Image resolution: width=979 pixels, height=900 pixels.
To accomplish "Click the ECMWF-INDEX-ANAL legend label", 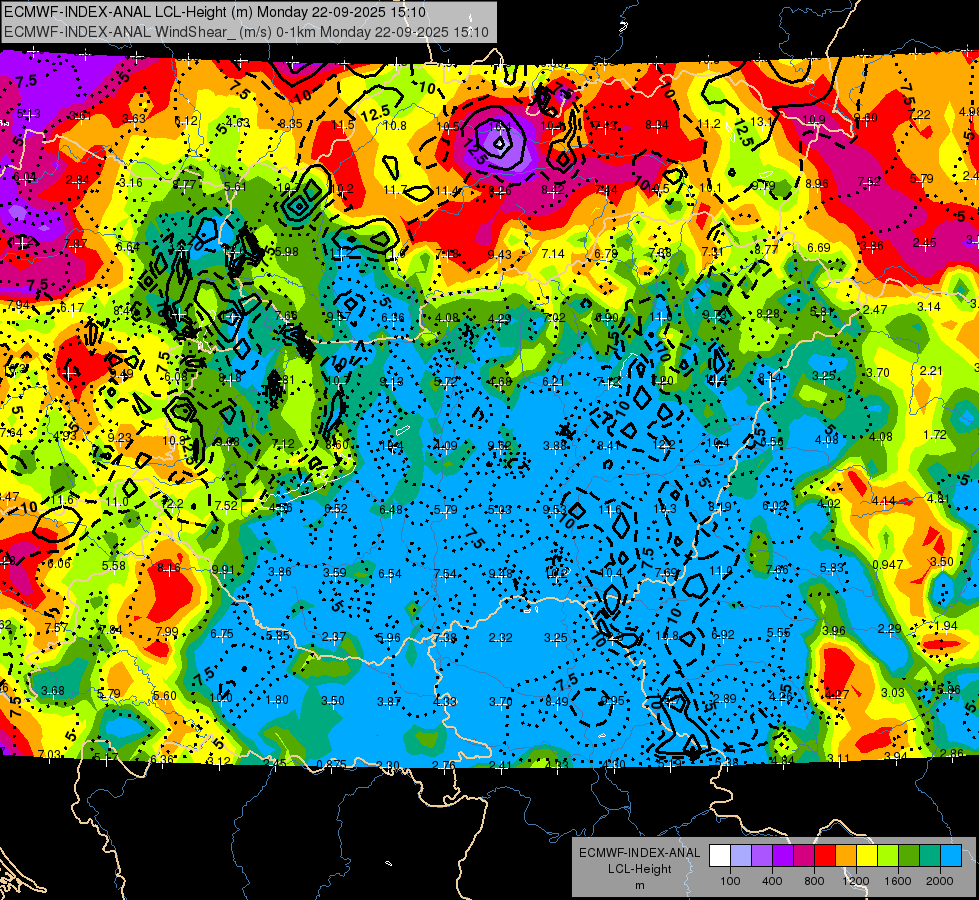I will 639,853.
